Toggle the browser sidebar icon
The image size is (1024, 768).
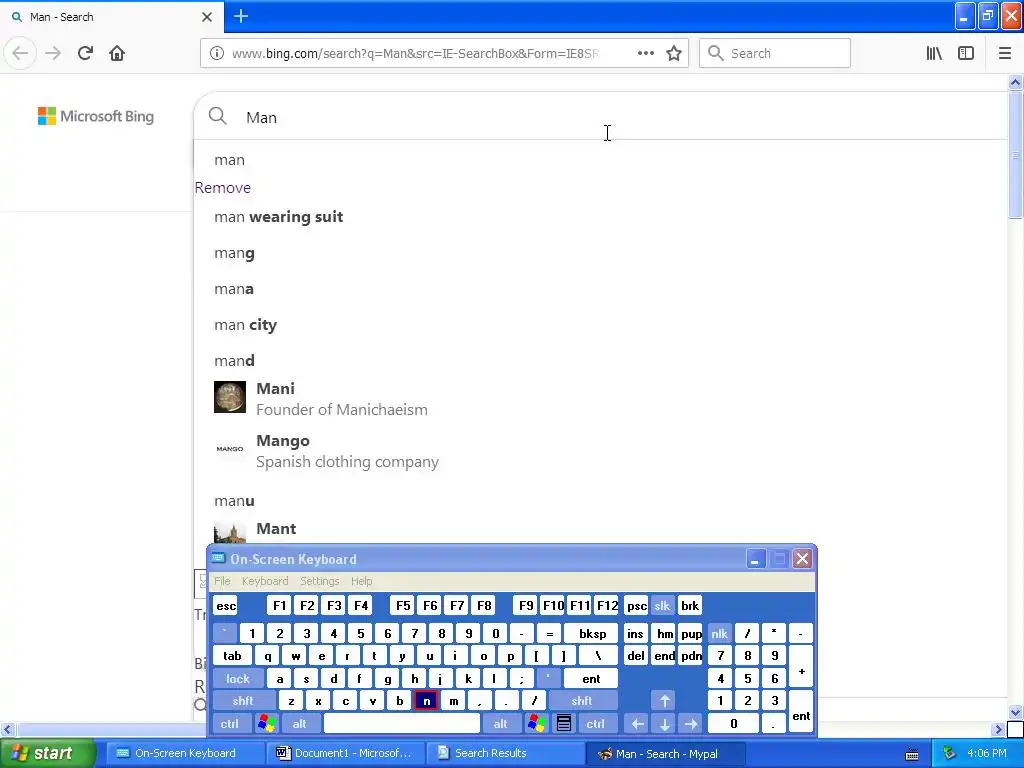(966, 53)
